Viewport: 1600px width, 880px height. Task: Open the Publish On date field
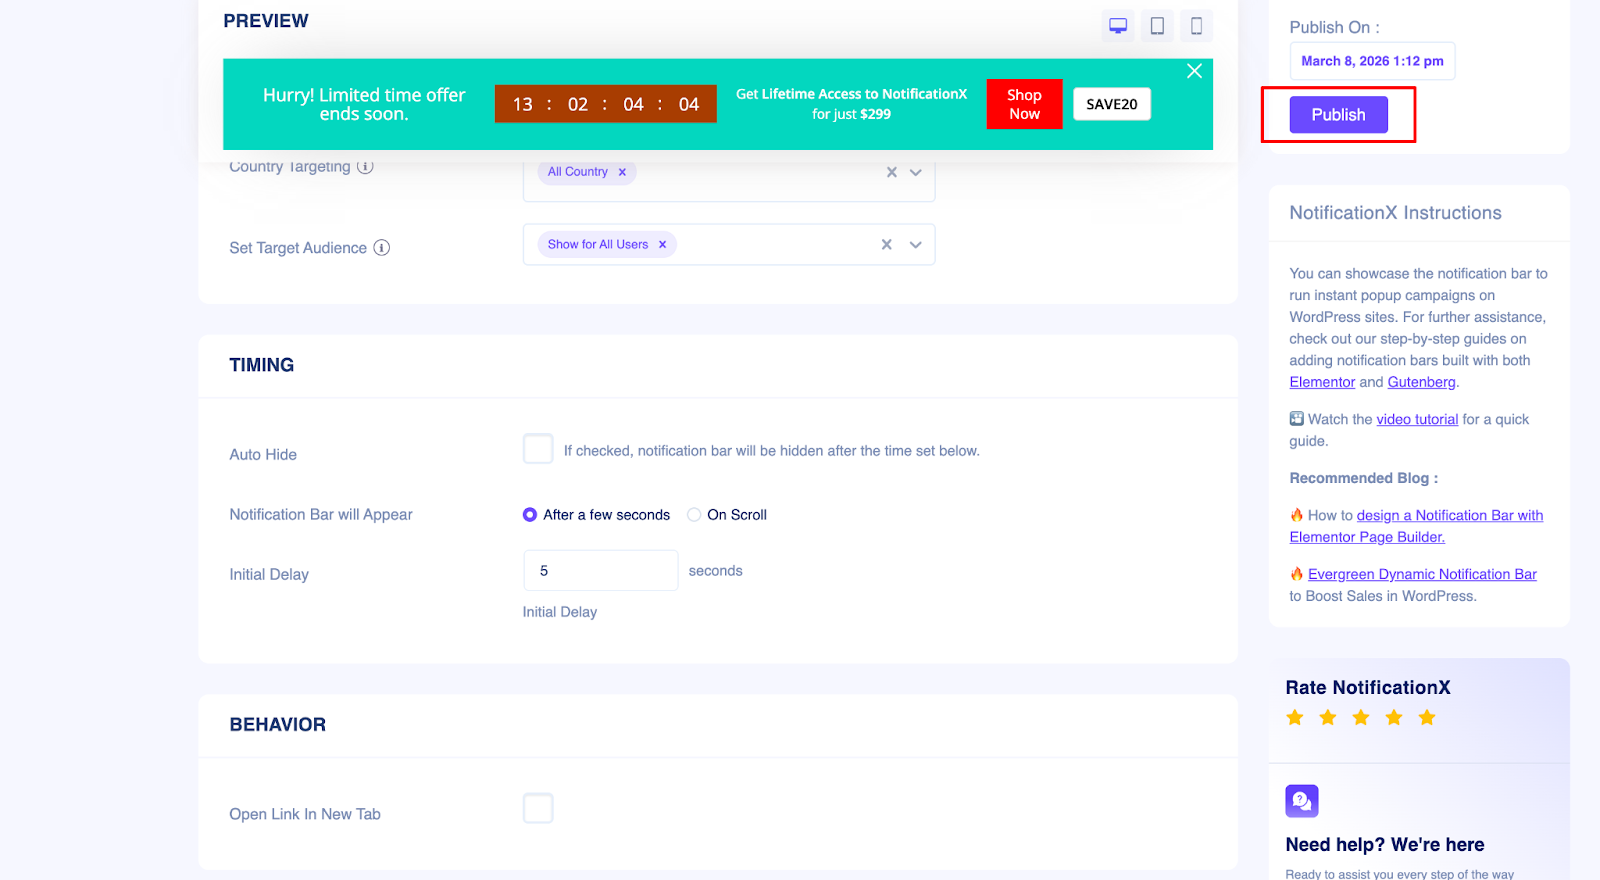point(1372,61)
